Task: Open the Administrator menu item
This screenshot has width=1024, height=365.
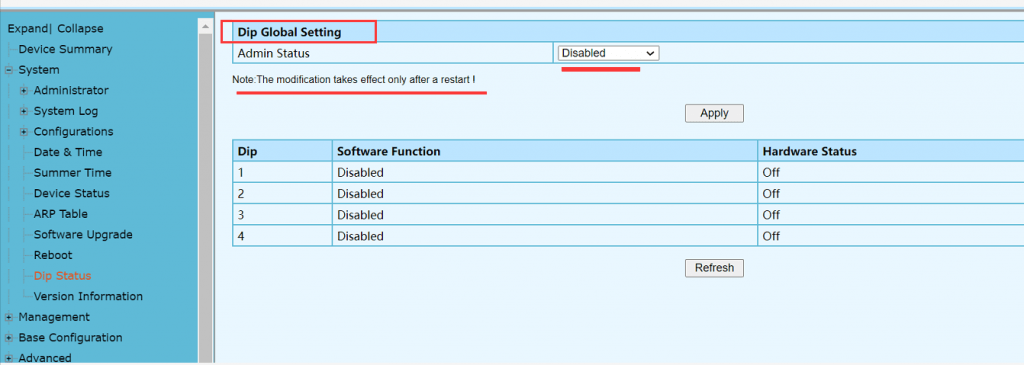Action: coord(71,91)
